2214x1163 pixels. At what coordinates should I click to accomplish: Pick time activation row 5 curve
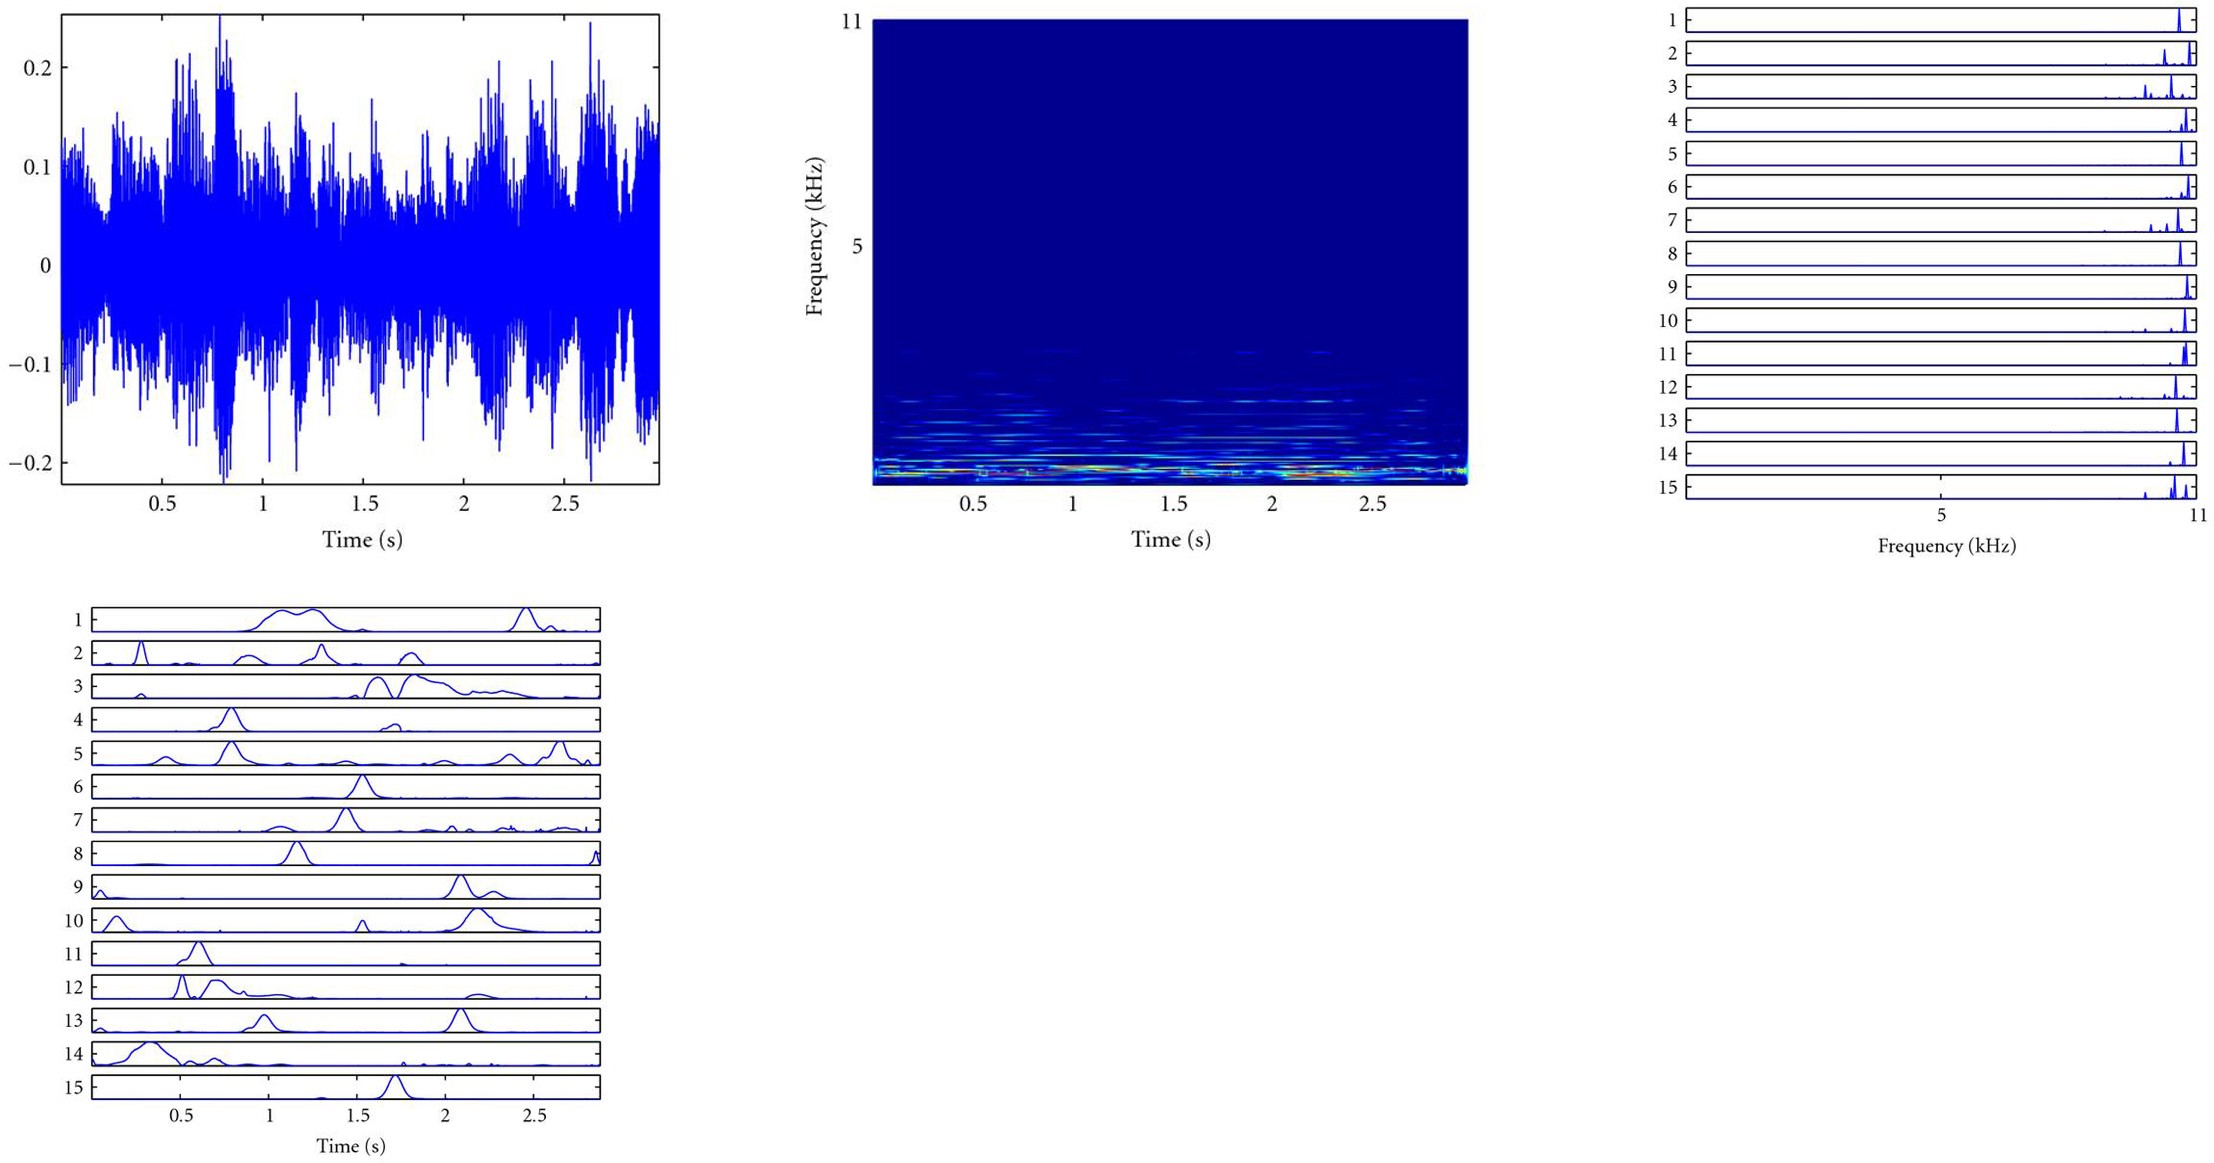coord(346,753)
